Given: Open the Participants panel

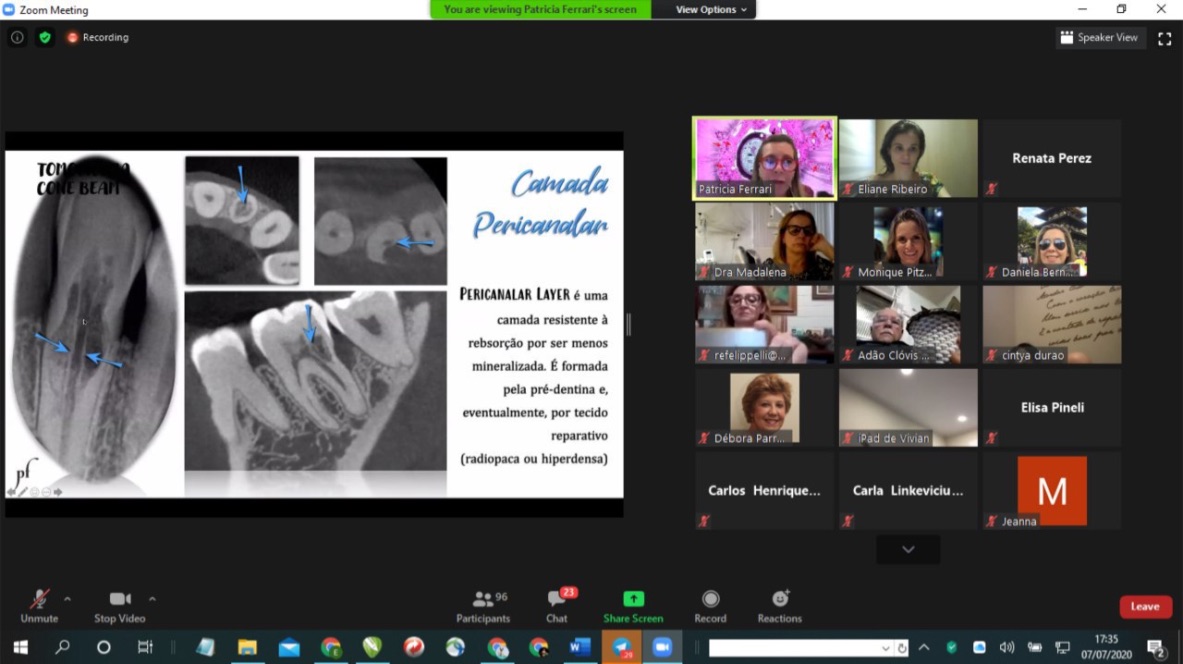Looking at the screenshot, I should (x=483, y=605).
